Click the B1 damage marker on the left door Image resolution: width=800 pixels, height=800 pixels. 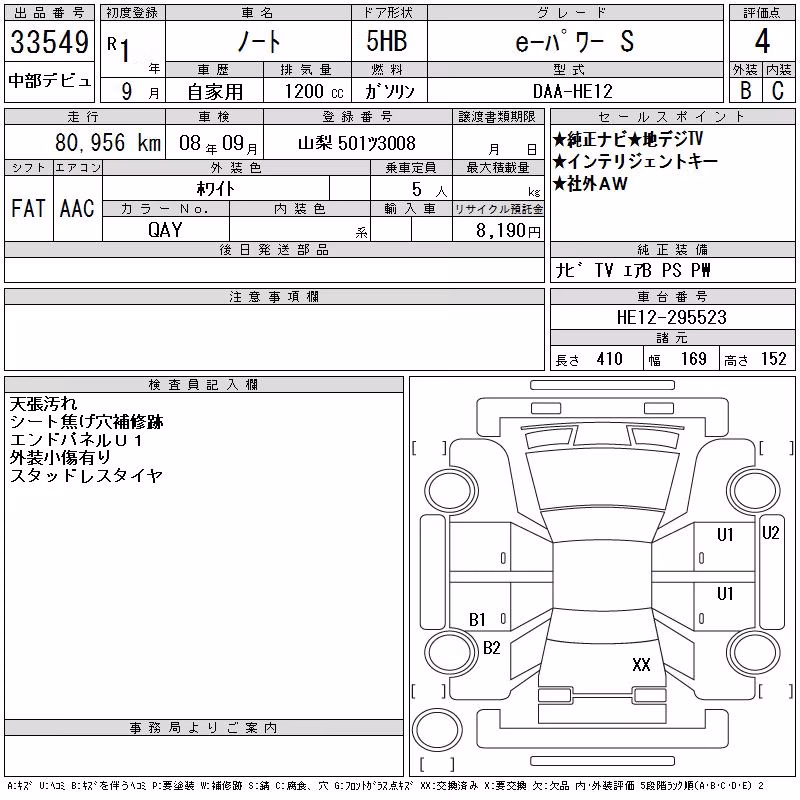tap(477, 620)
